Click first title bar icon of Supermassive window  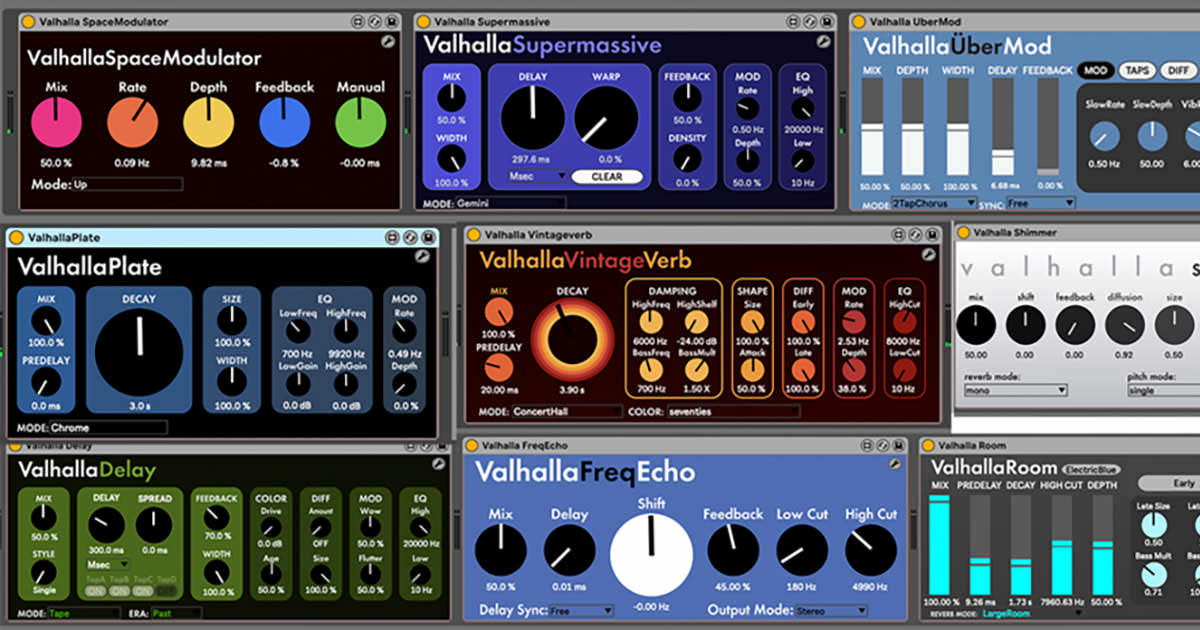[792, 21]
